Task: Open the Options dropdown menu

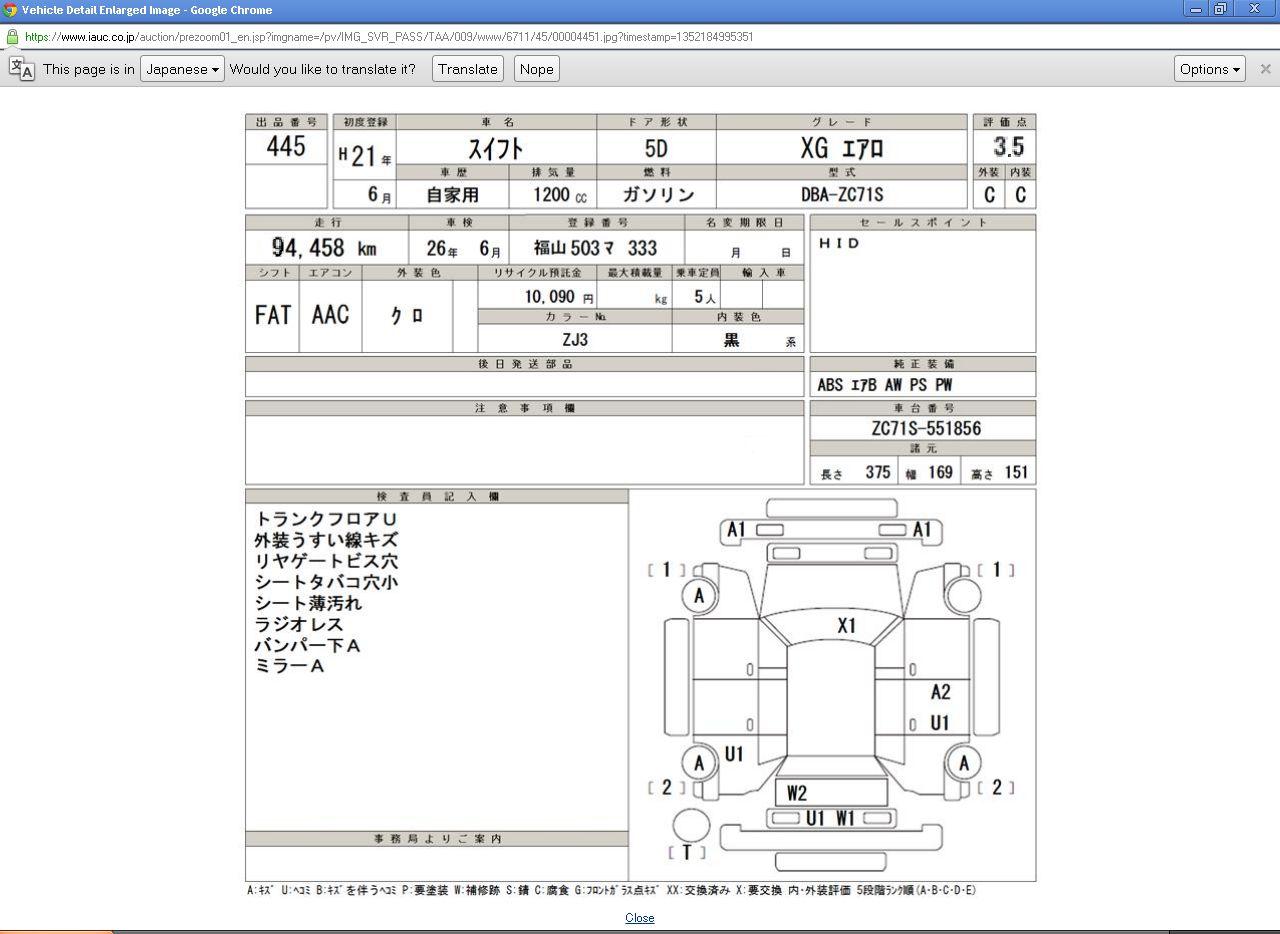Action: pos(1209,69)
